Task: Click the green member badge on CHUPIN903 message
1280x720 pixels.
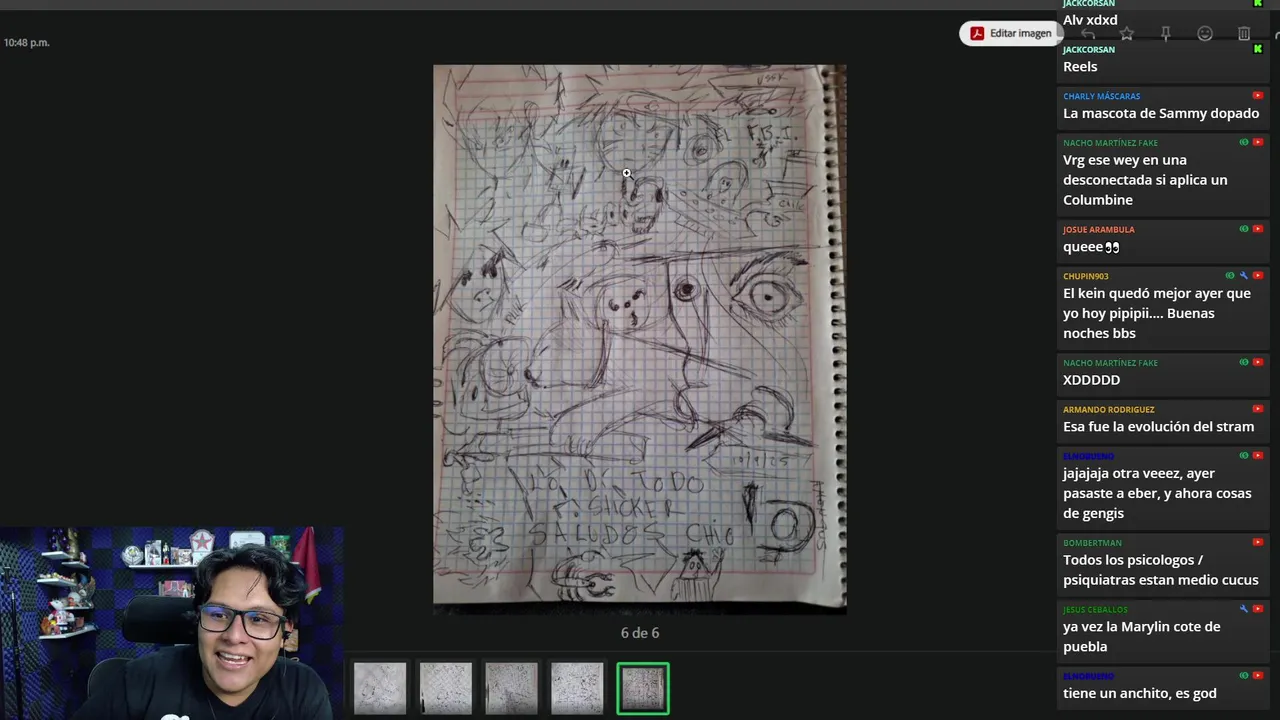Action: (x=1230, y=276)
